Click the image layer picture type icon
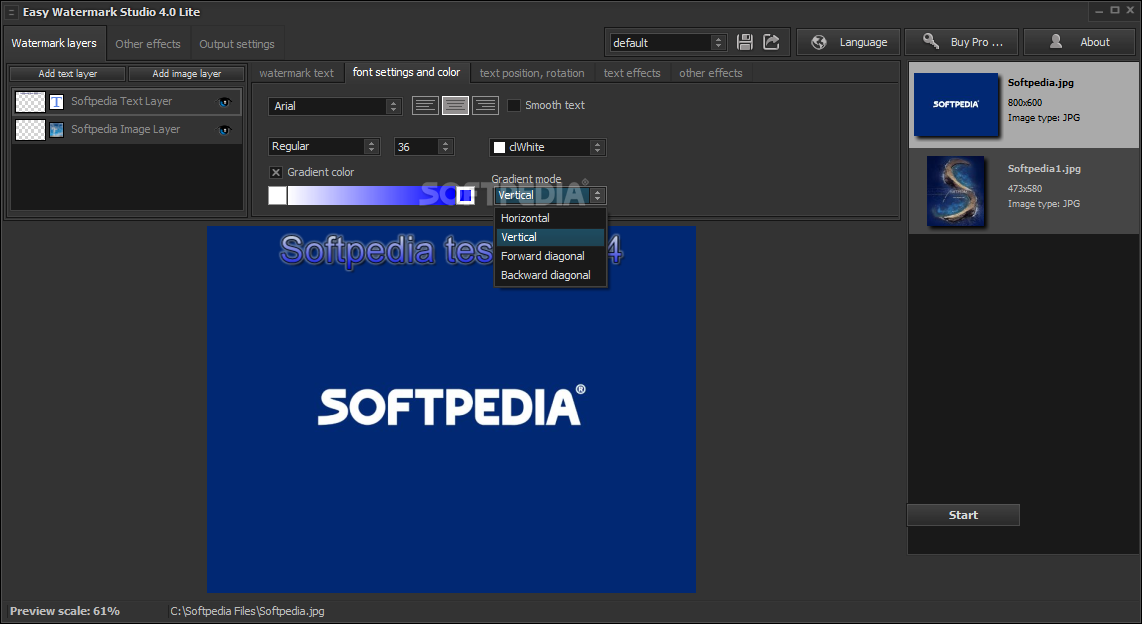This screenshot has width=1142, height=624. tap(56, 130)
